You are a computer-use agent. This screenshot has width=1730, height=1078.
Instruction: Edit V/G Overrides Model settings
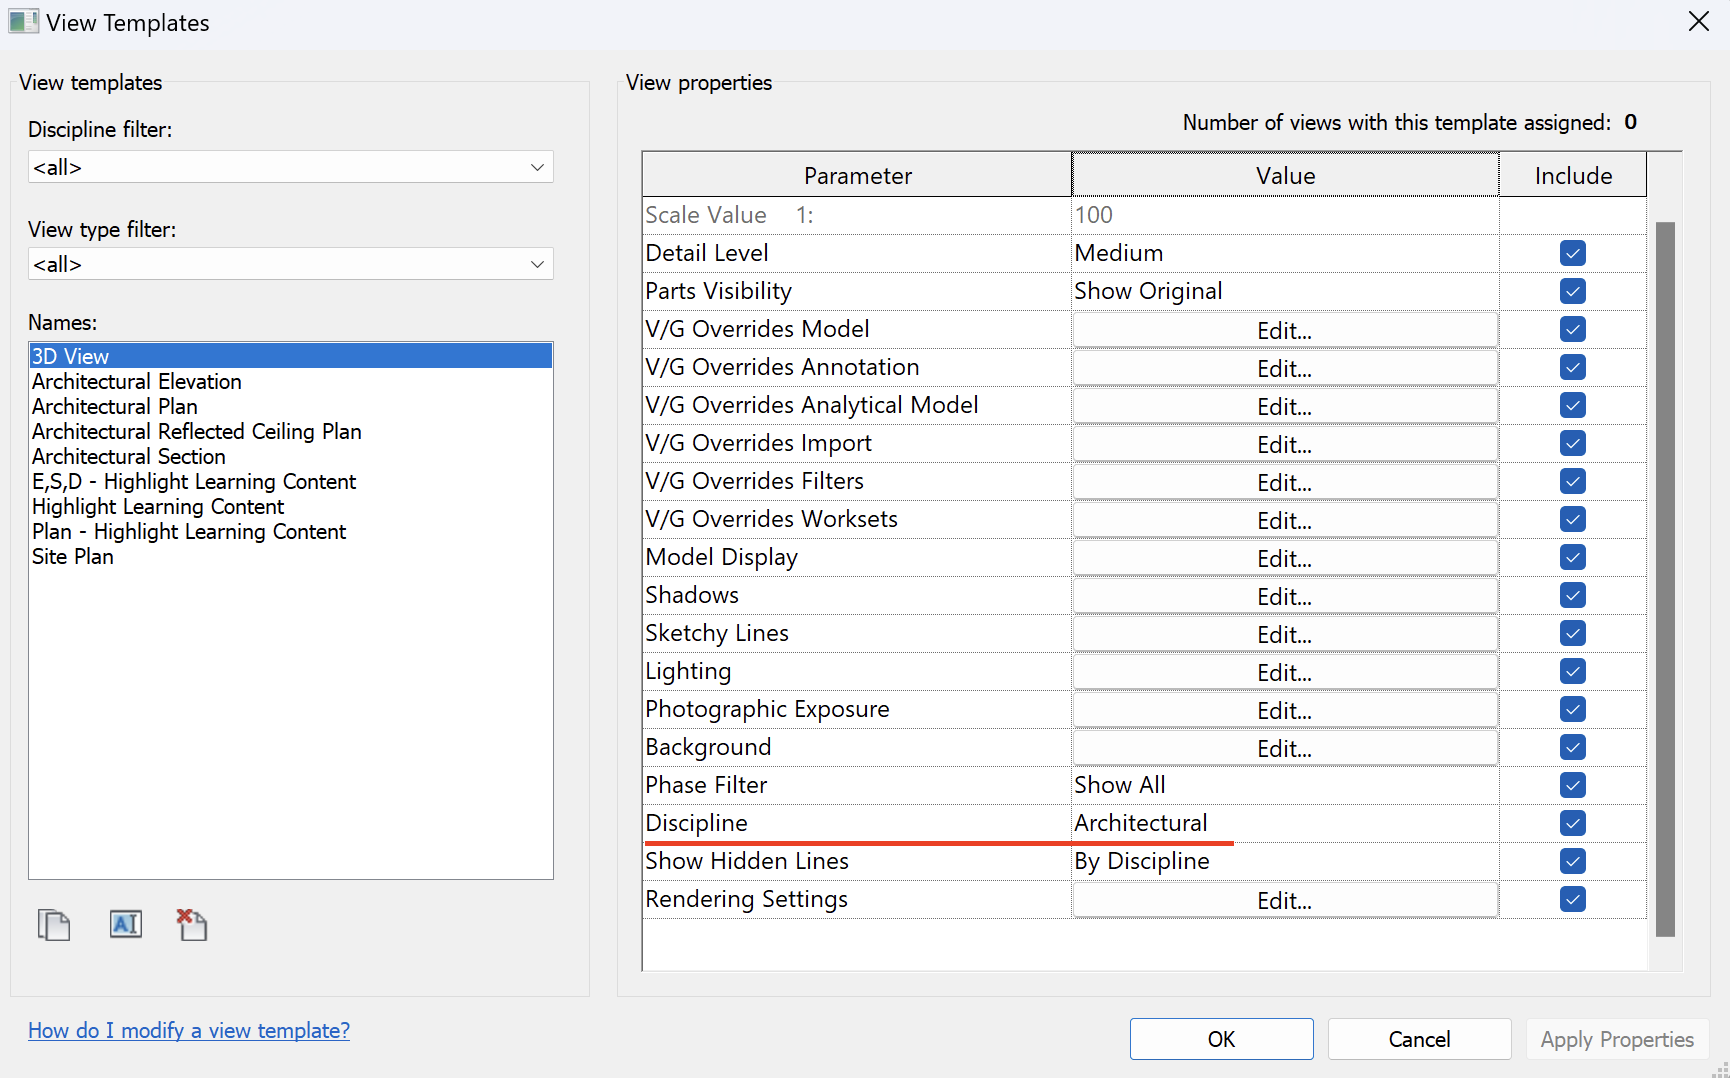(x=1284, y=330)
